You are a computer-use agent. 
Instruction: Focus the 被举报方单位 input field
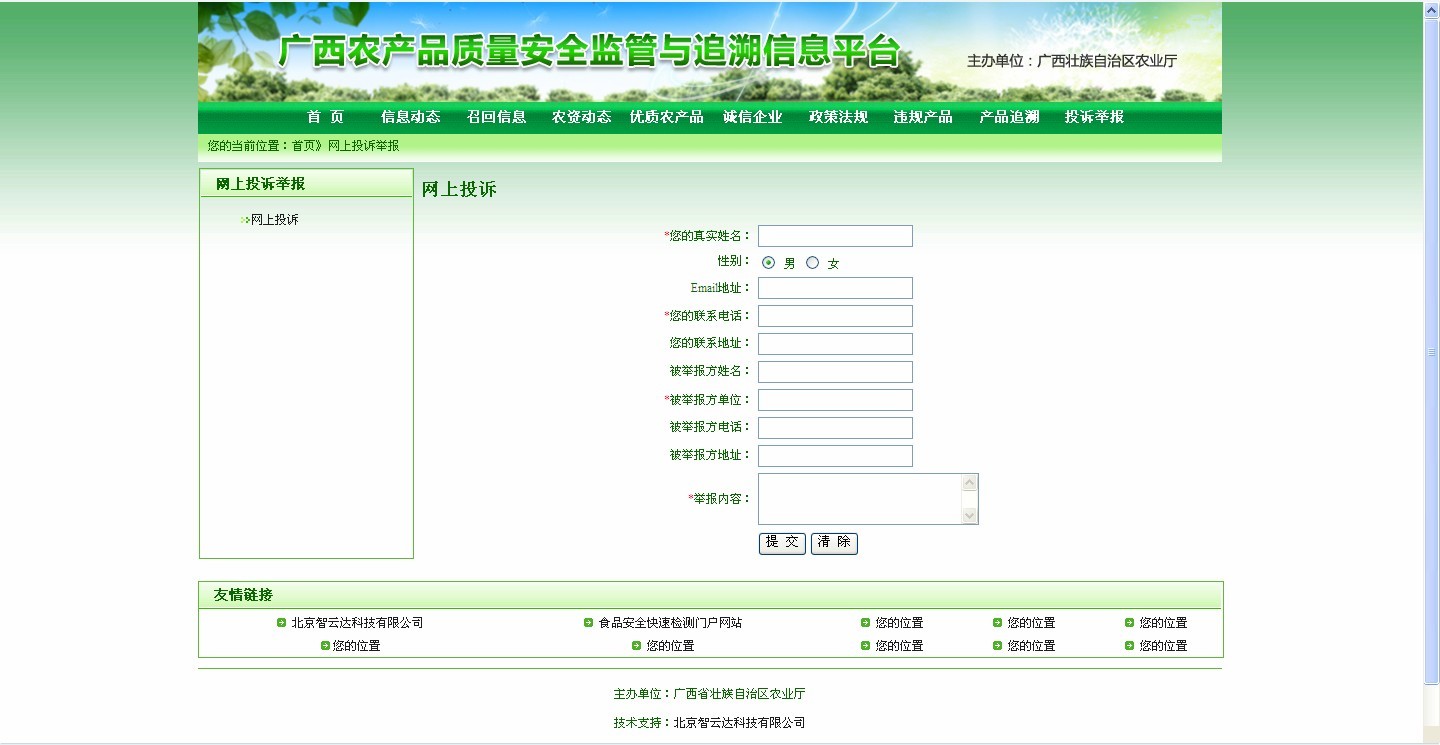[835, 400]
